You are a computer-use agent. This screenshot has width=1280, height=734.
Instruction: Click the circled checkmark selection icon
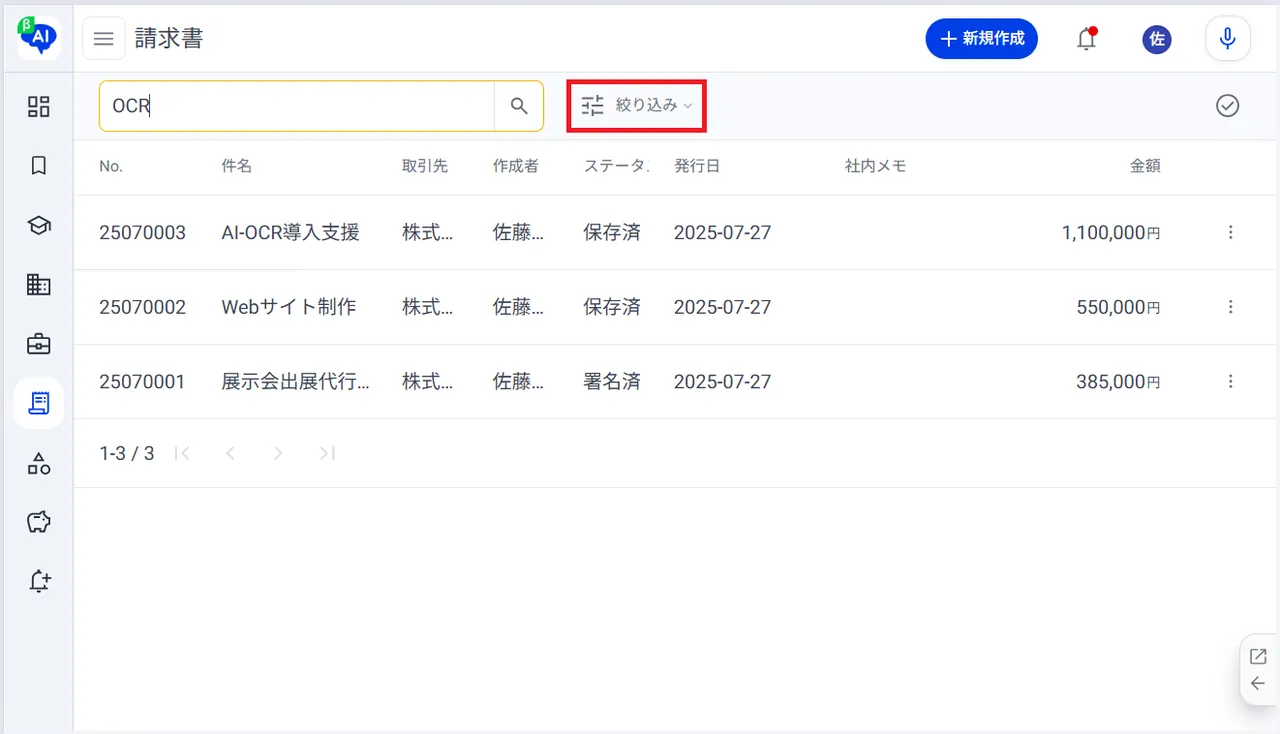point(1228,105)
